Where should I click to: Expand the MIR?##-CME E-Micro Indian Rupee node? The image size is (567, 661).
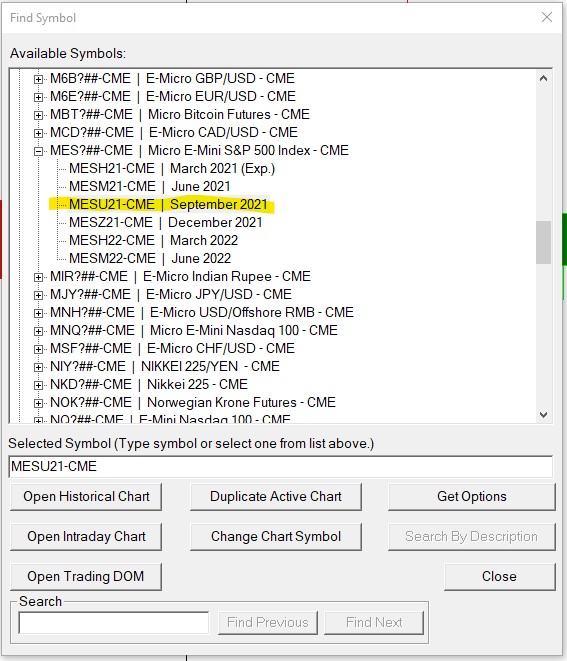38,277
